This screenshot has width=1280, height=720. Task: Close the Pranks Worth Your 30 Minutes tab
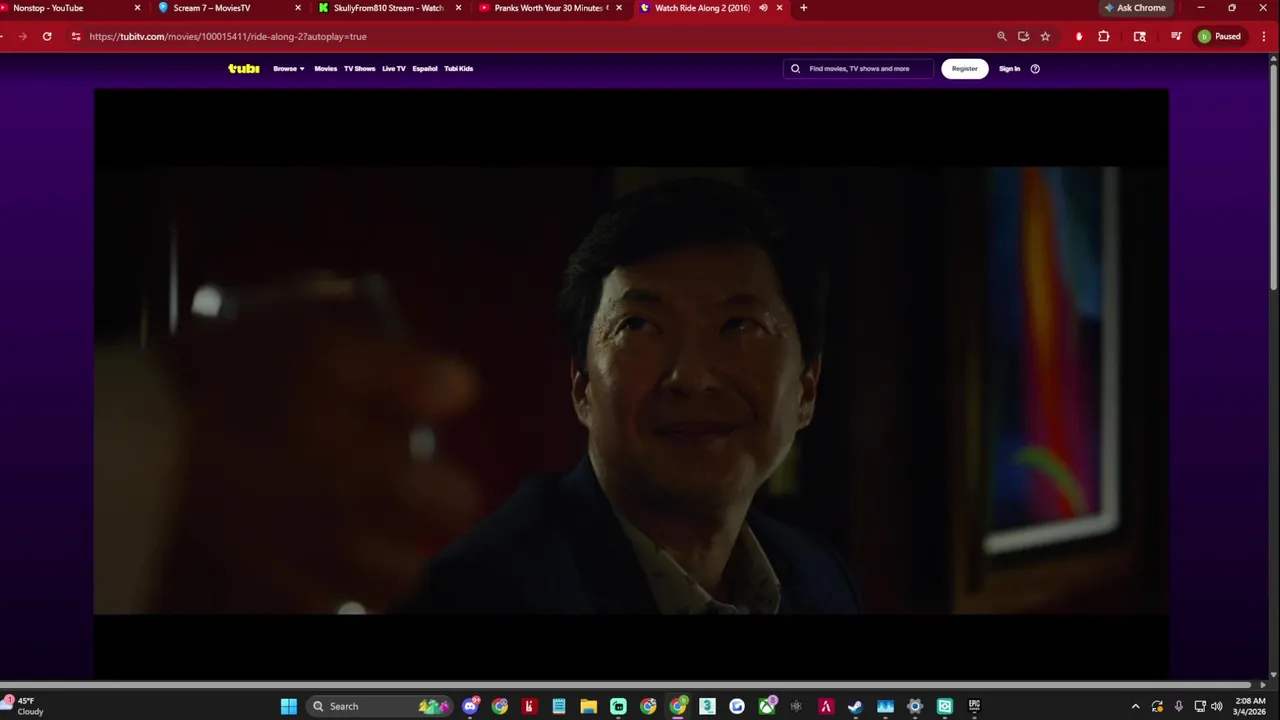(619, 8)
